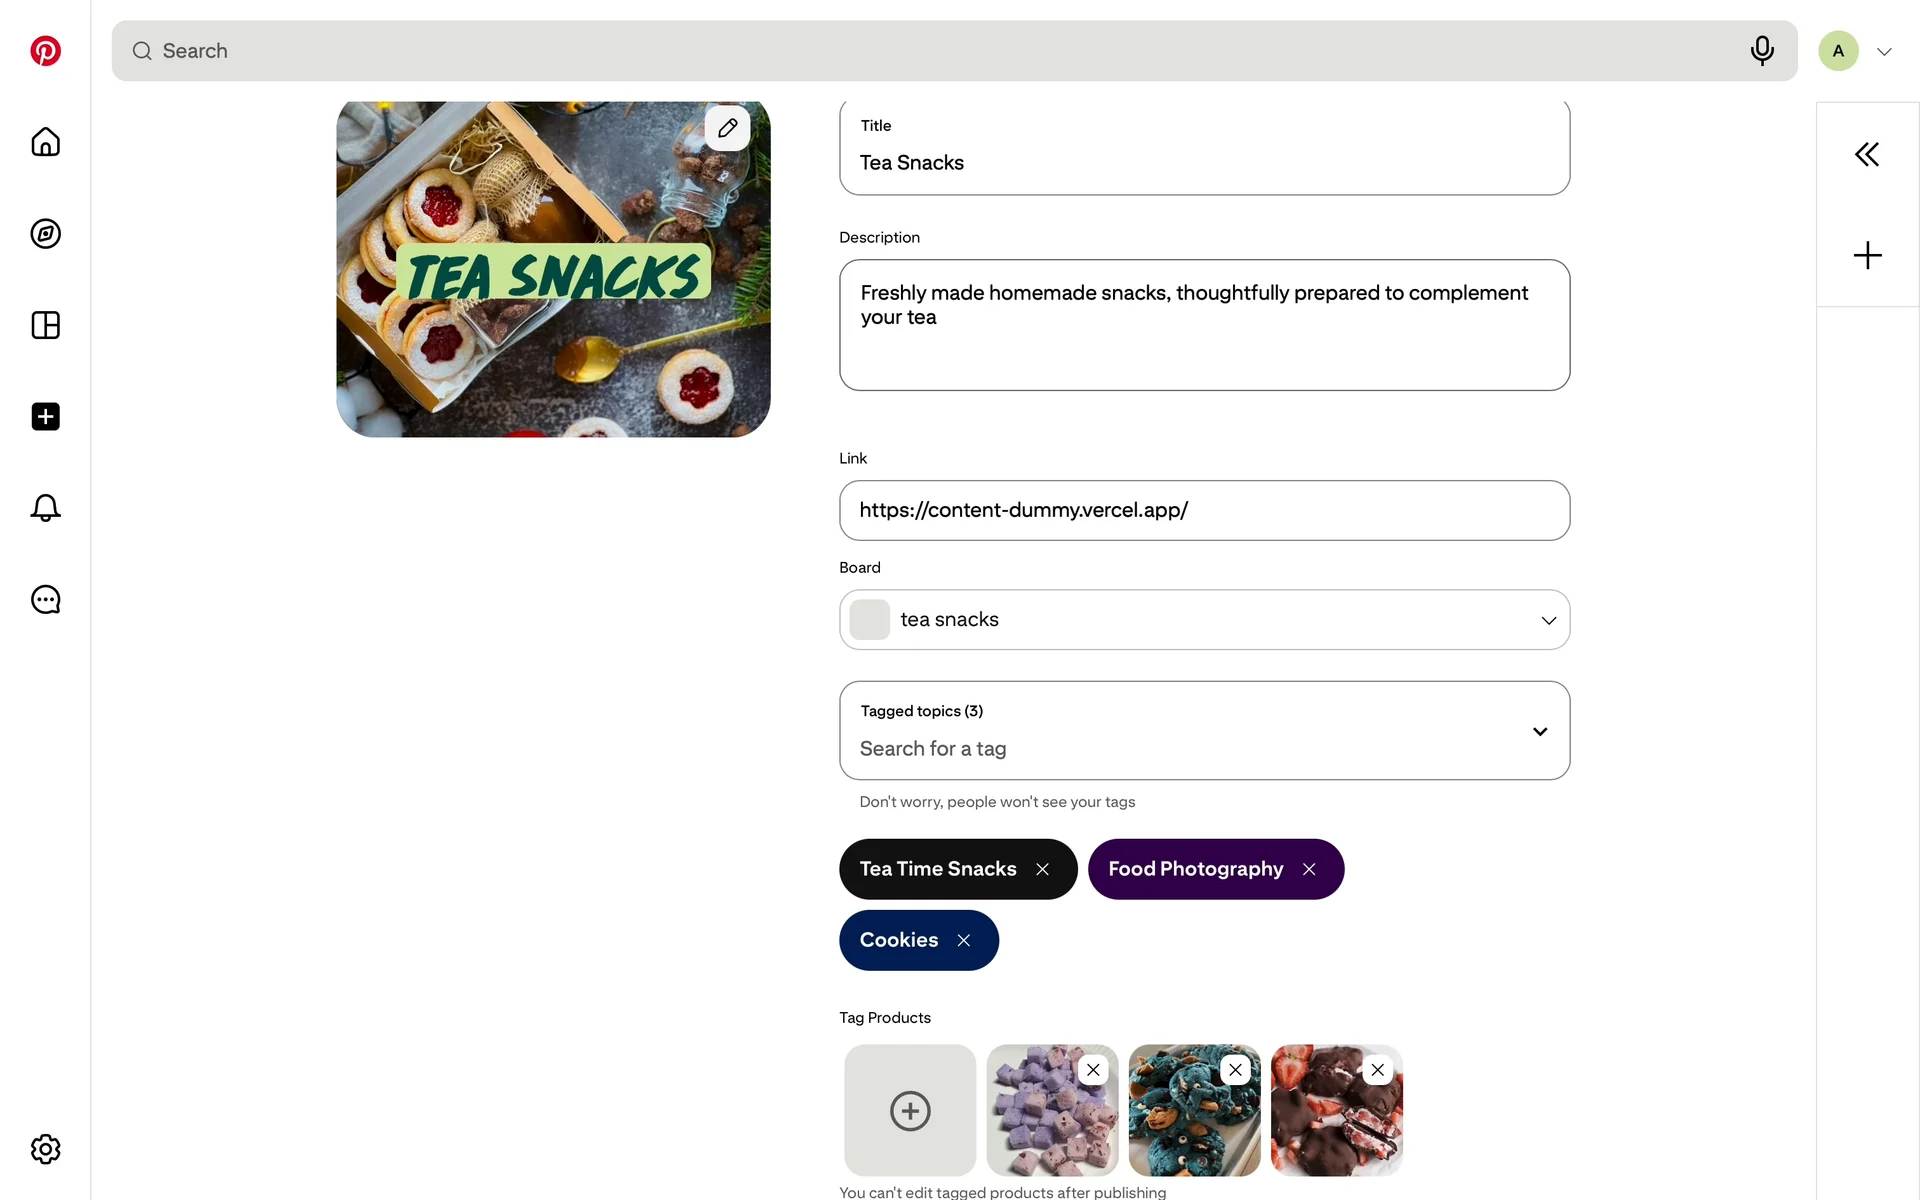Expand the Tagged topics dropdown
The image size is (1920, 1200).
coord(1539,731)
